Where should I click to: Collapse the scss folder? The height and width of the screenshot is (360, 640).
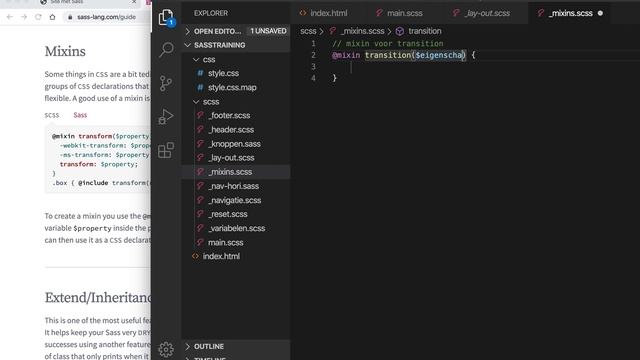point(196,102)
